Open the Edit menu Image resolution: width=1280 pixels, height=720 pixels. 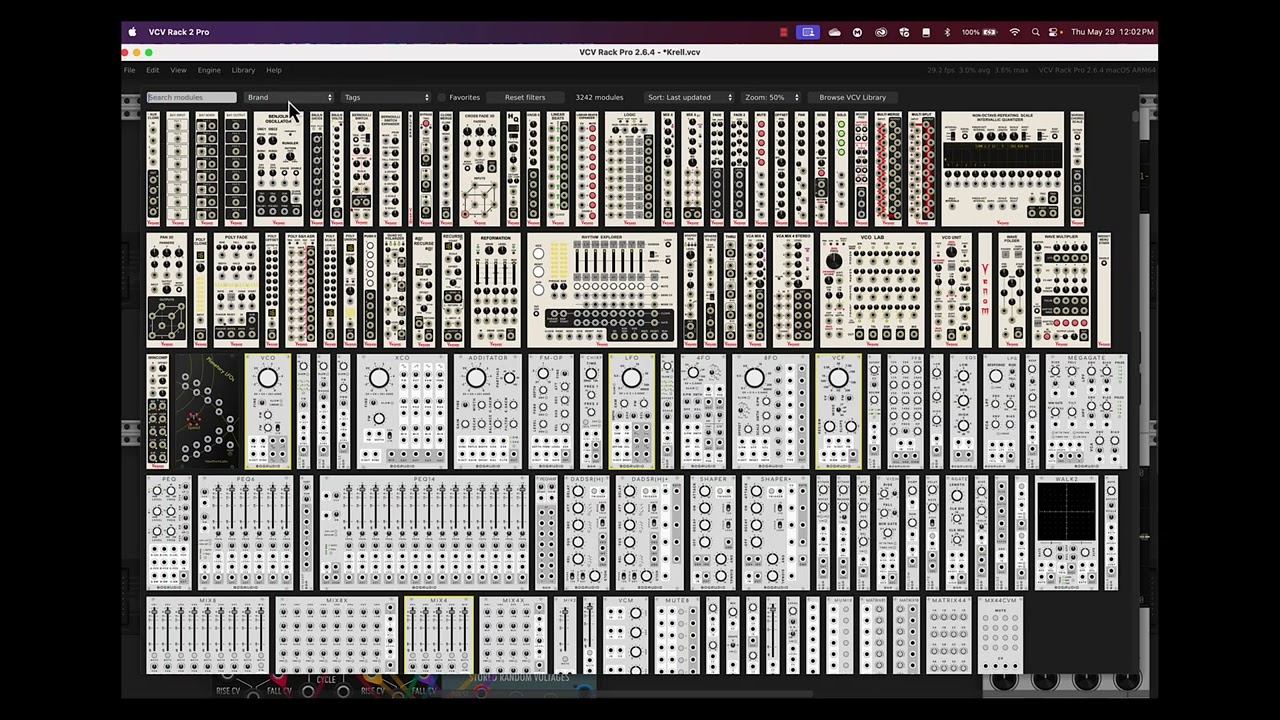(152, 70)
